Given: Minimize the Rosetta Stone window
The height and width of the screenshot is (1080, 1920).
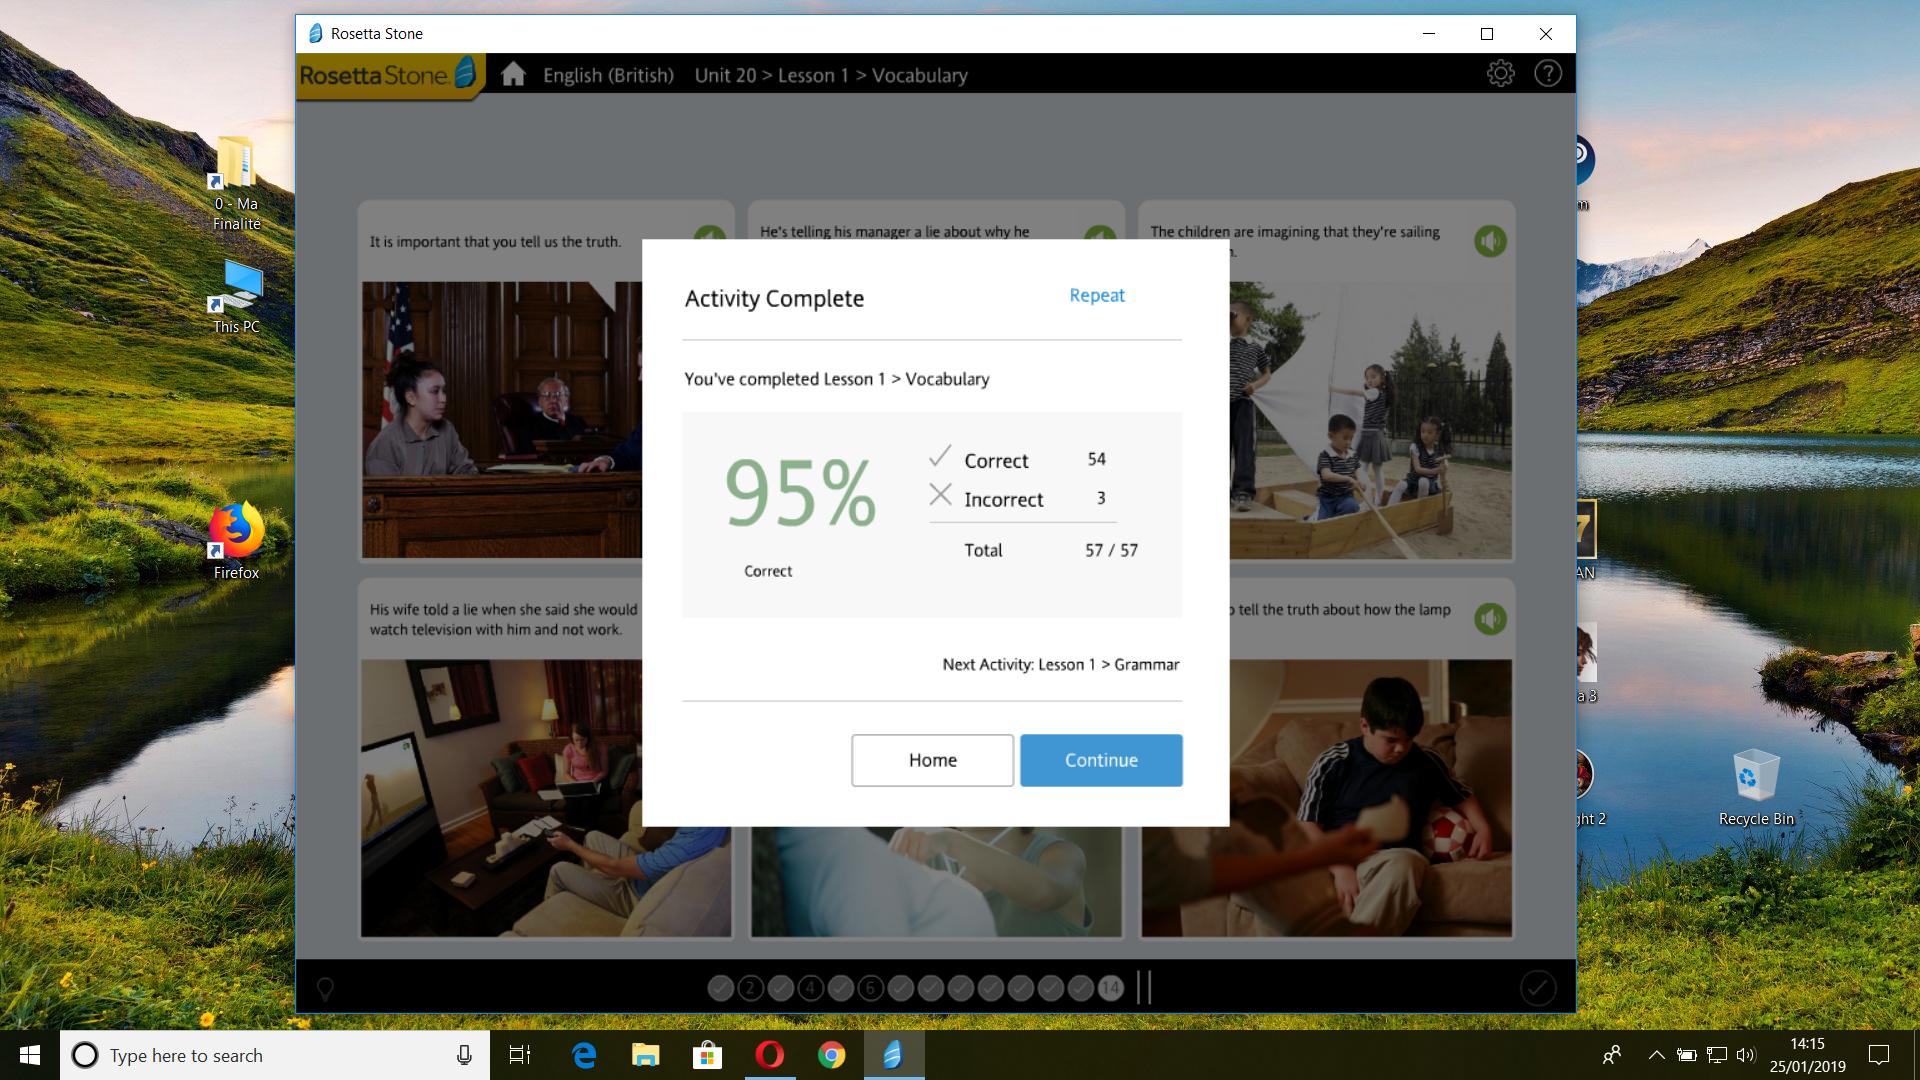Looking at the screenshot, I should point(1429,34).
